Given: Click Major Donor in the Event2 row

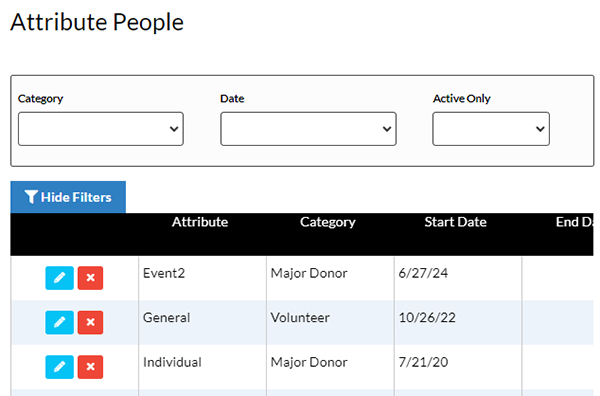Looking at the screenshot, I should [309, 273].
